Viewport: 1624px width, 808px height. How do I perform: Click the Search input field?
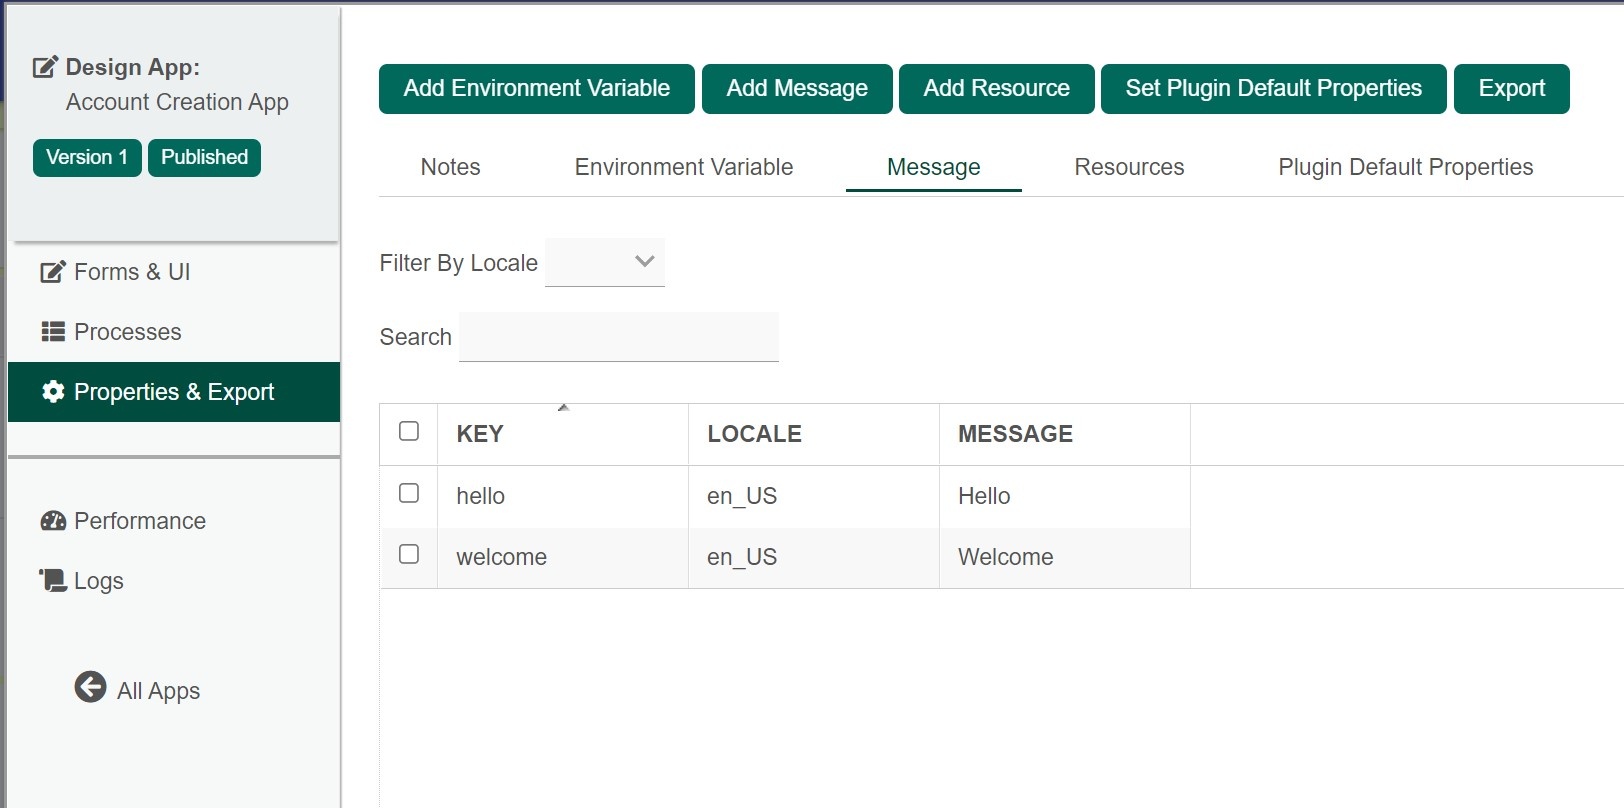coord(618,337)
